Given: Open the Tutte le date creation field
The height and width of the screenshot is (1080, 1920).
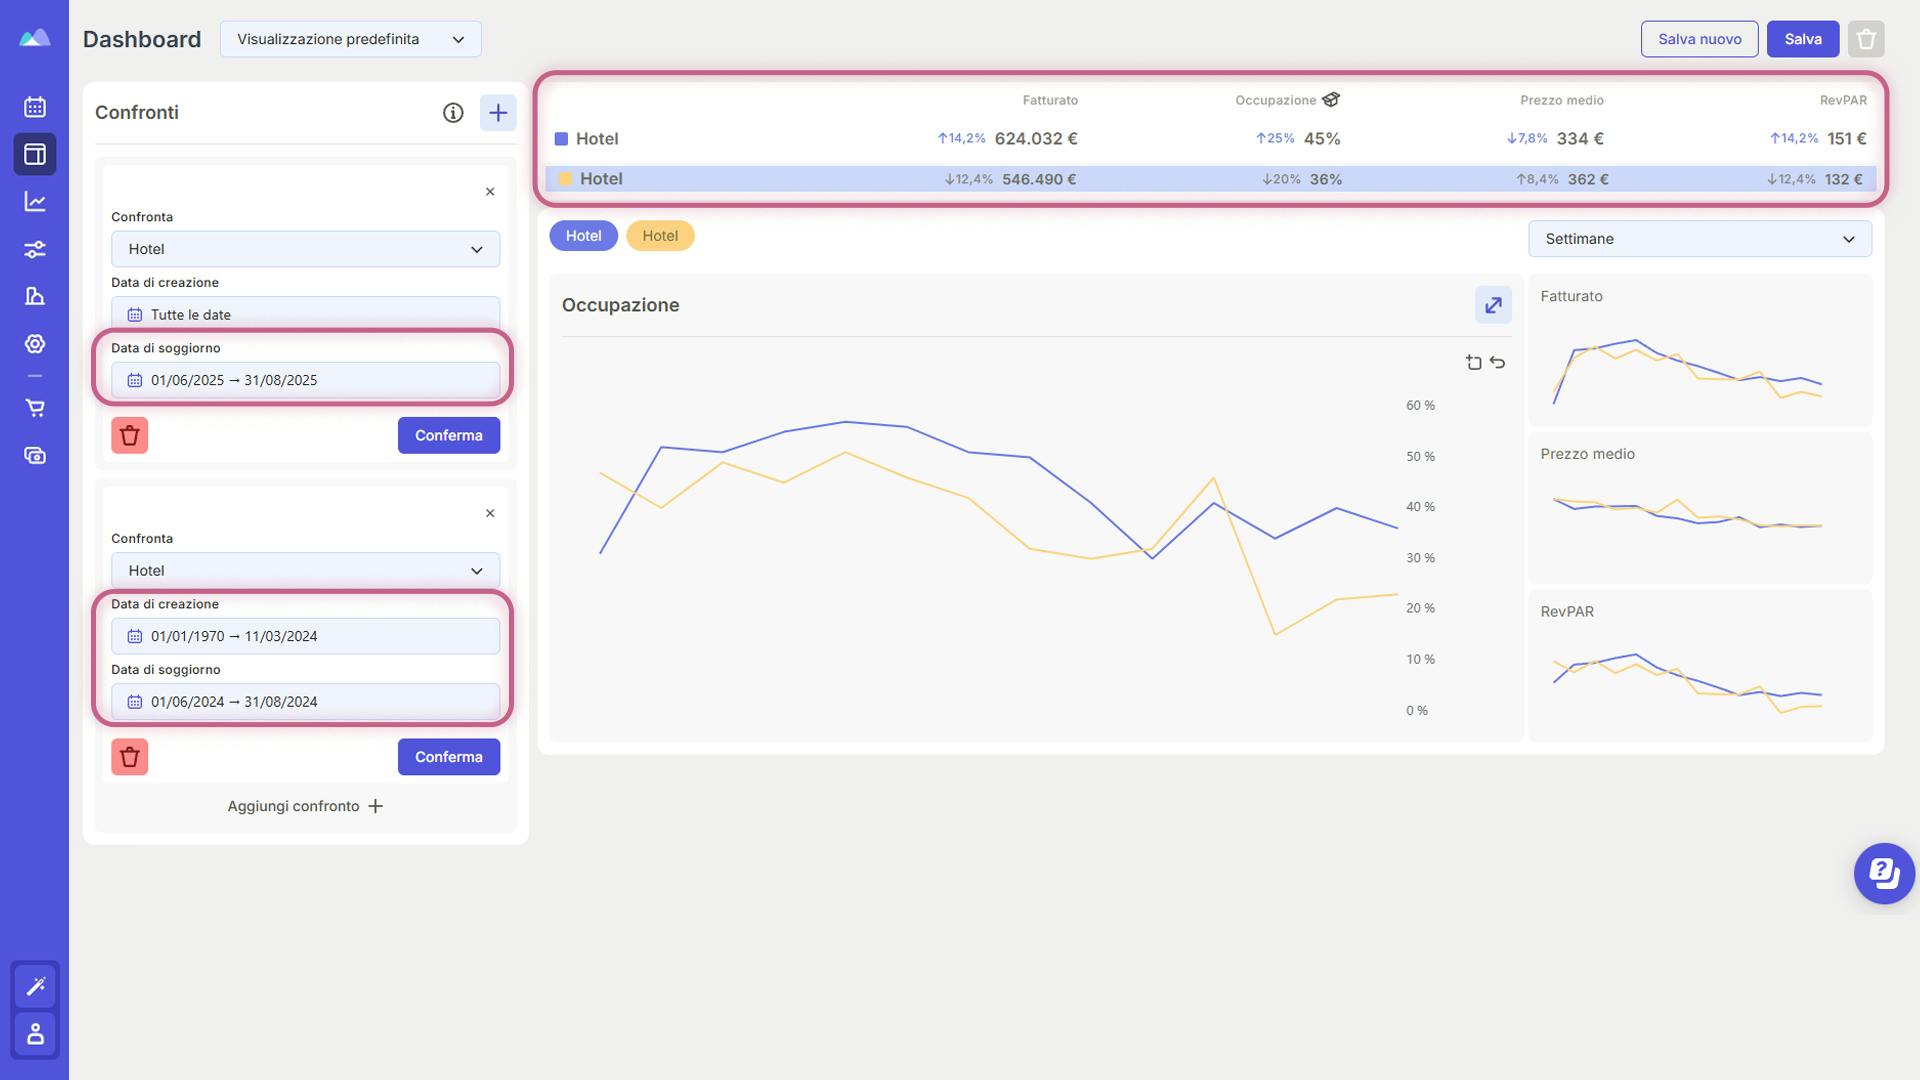Looking at the screenshot, I should click(x=306, y=315).
